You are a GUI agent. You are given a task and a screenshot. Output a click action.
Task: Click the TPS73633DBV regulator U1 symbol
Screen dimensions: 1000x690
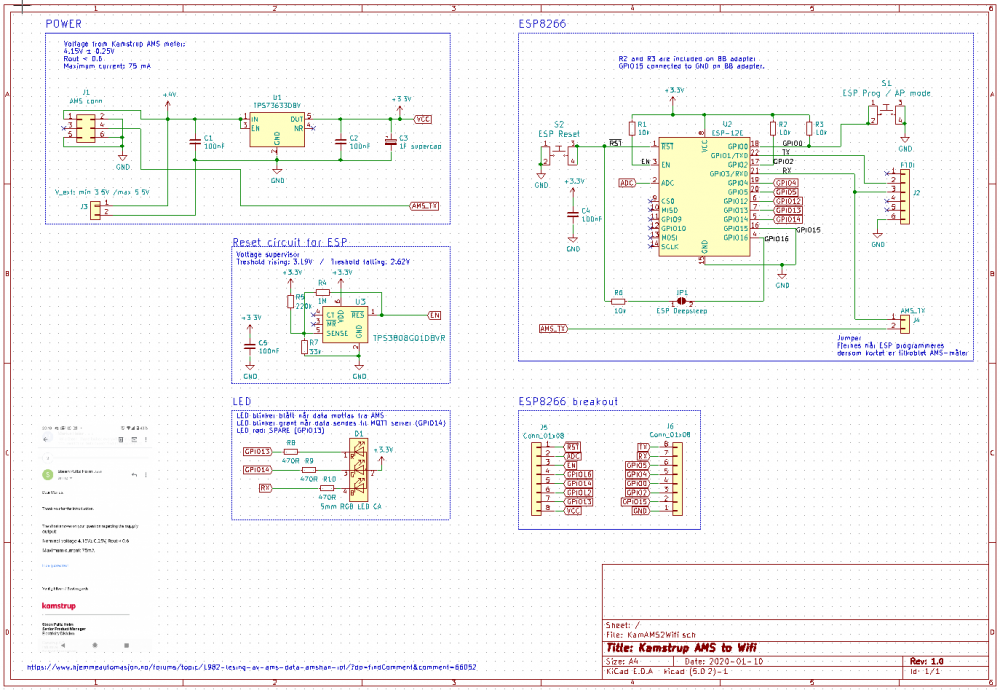[277, 129]
